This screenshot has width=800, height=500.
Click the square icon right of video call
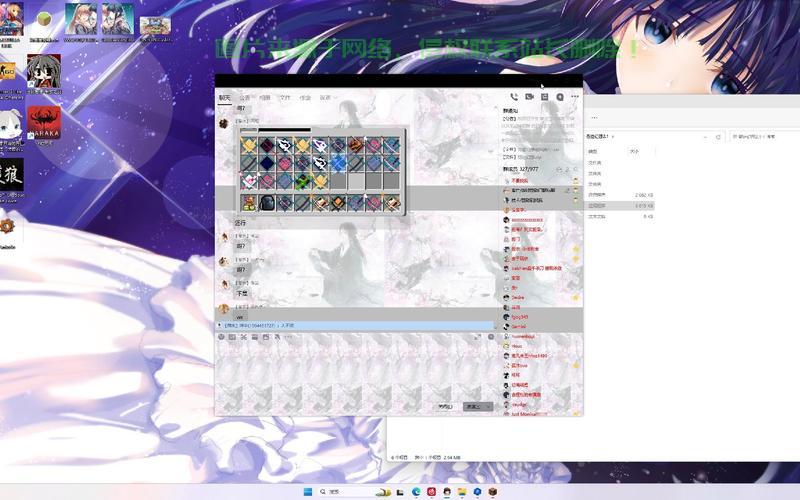pos(544,97)
